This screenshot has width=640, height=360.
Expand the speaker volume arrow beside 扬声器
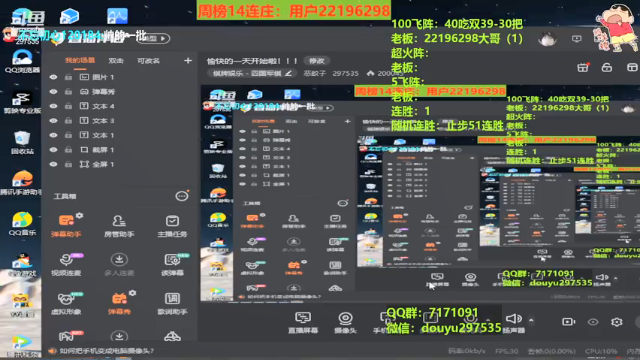(x=531, y=320)
